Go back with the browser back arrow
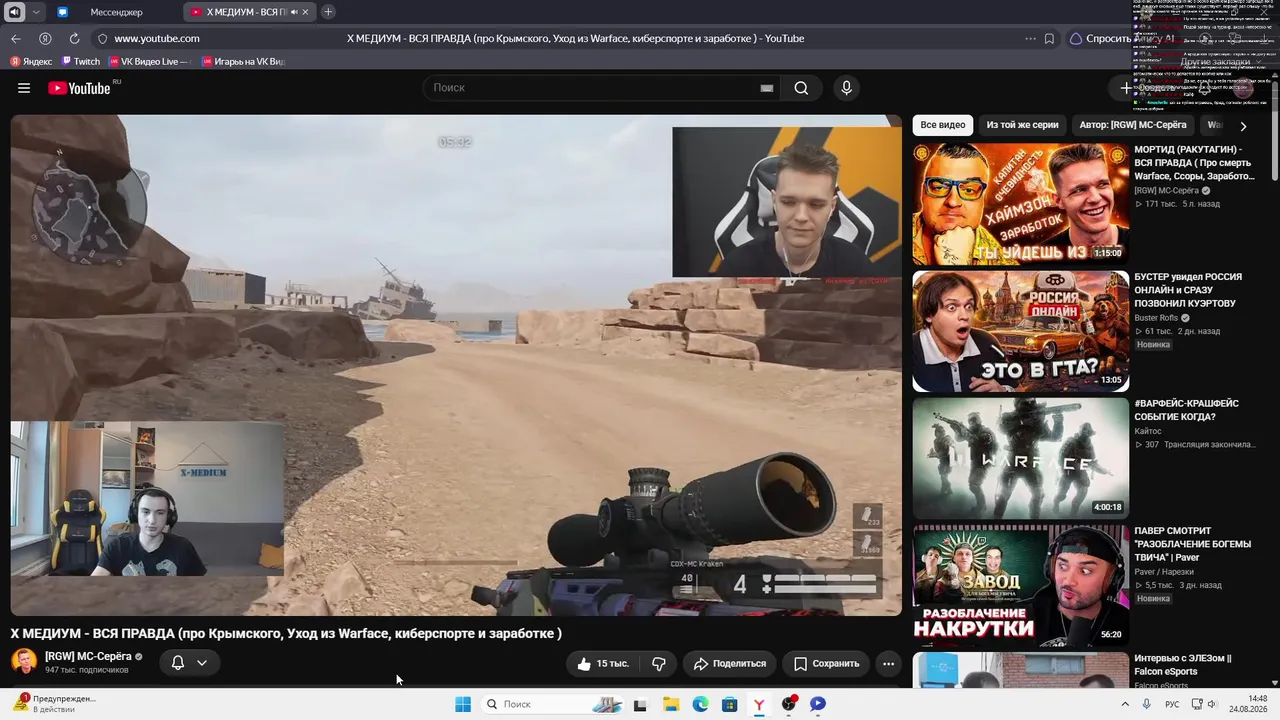1280x720 pixels. tap(16, 38)
